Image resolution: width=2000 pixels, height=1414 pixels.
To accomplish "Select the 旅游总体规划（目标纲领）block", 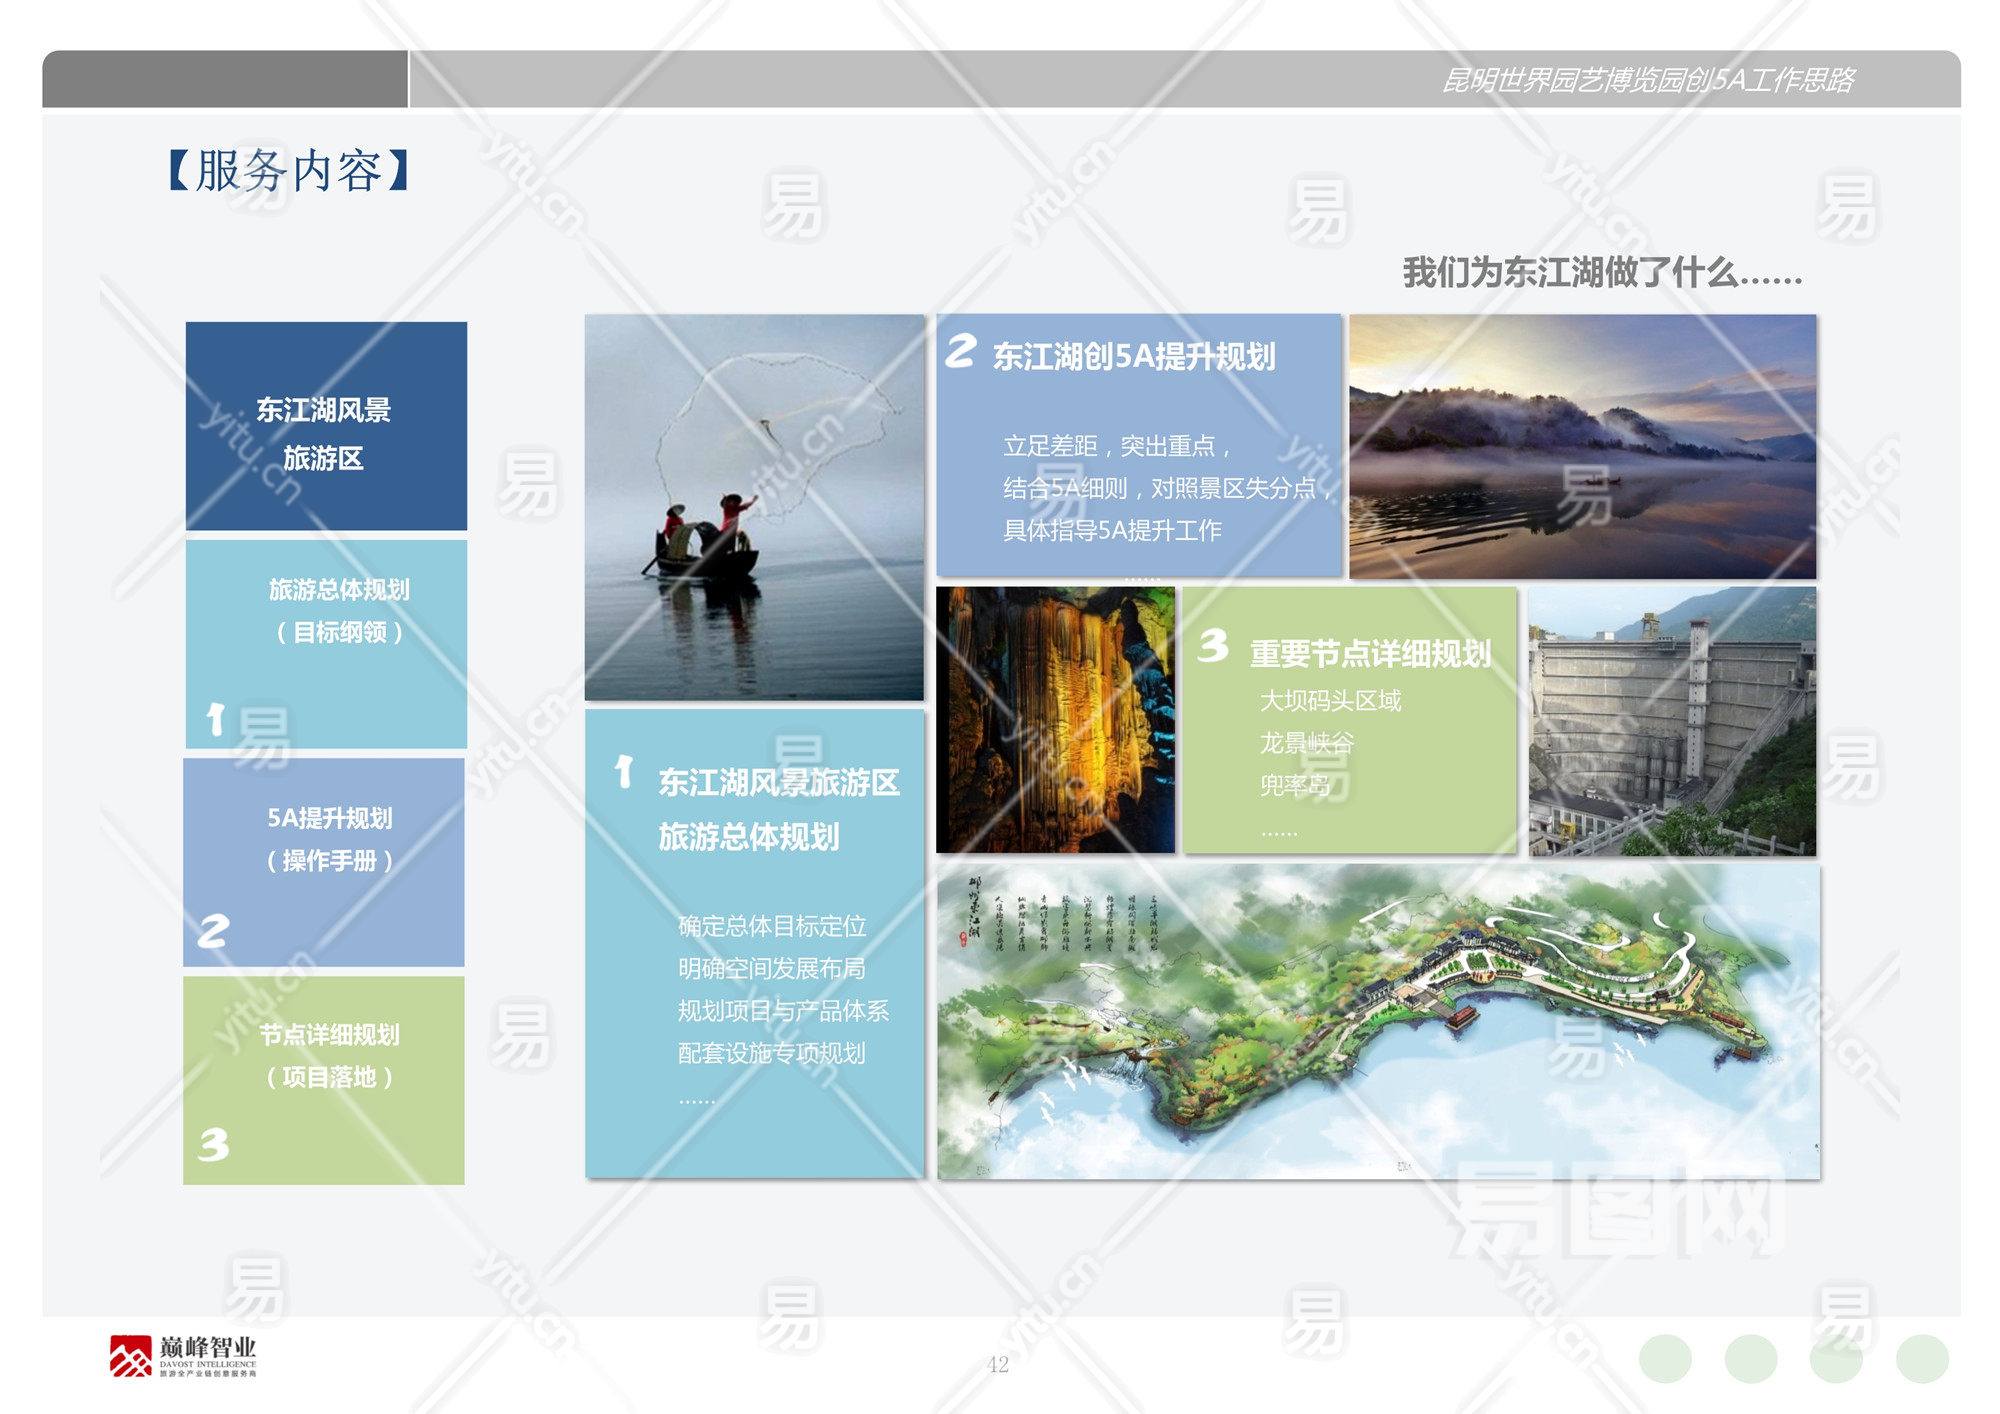I will click(x=326, y=644).
